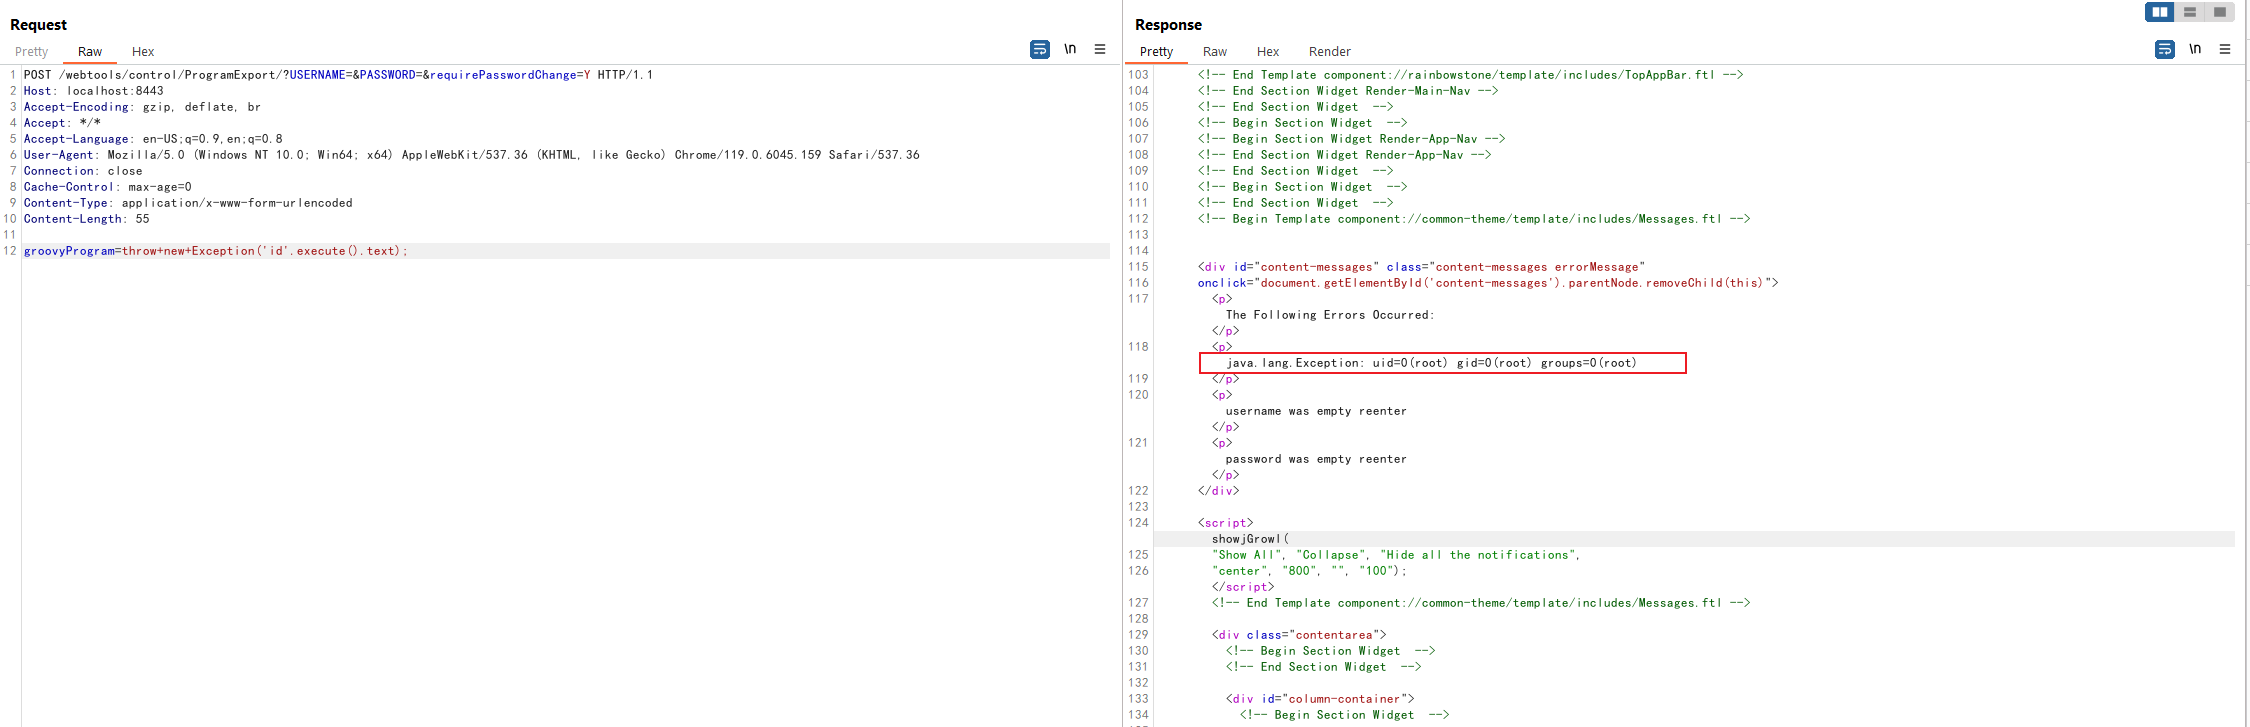
Task: Click the Accept-Language header line
Action: point(153,139)
